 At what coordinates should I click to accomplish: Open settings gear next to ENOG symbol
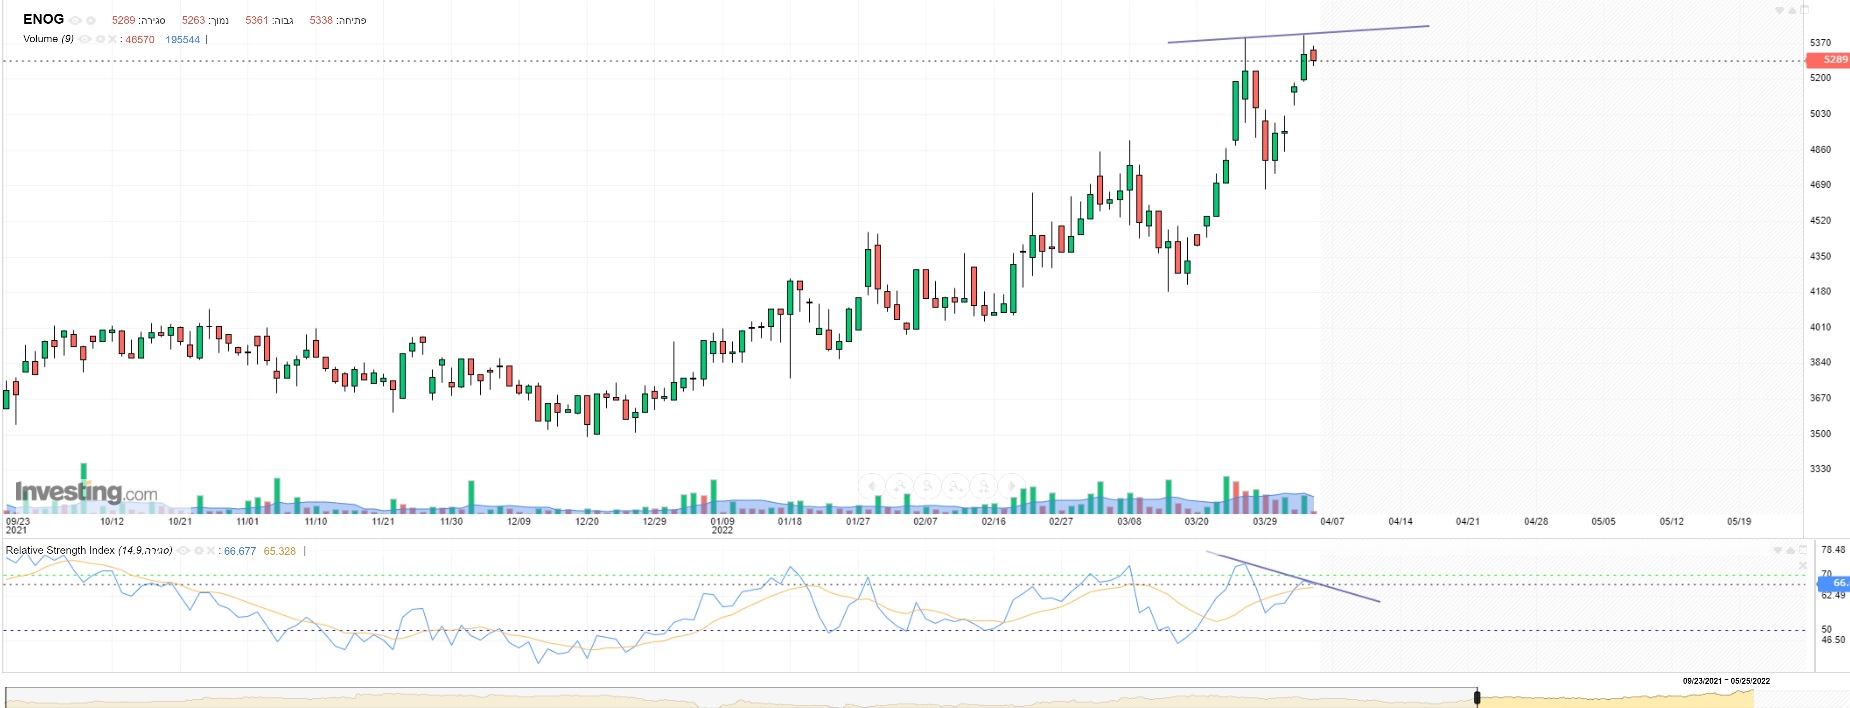(x=91, y=20)
